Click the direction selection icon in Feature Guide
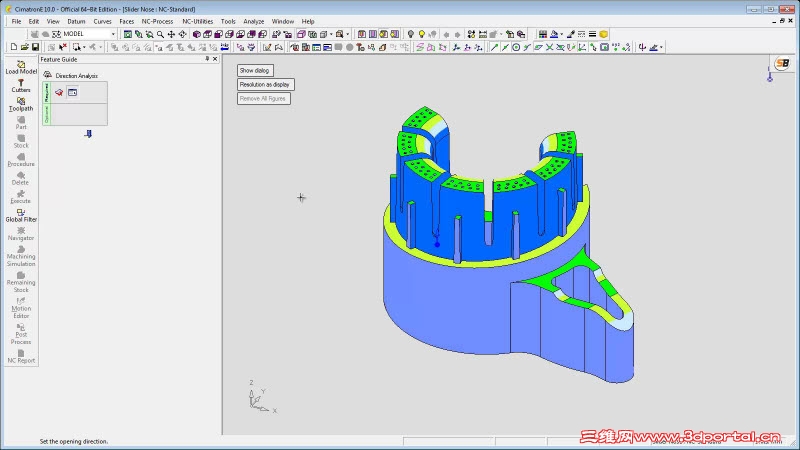Screen dimensions: 800x450 coord(59,92)
